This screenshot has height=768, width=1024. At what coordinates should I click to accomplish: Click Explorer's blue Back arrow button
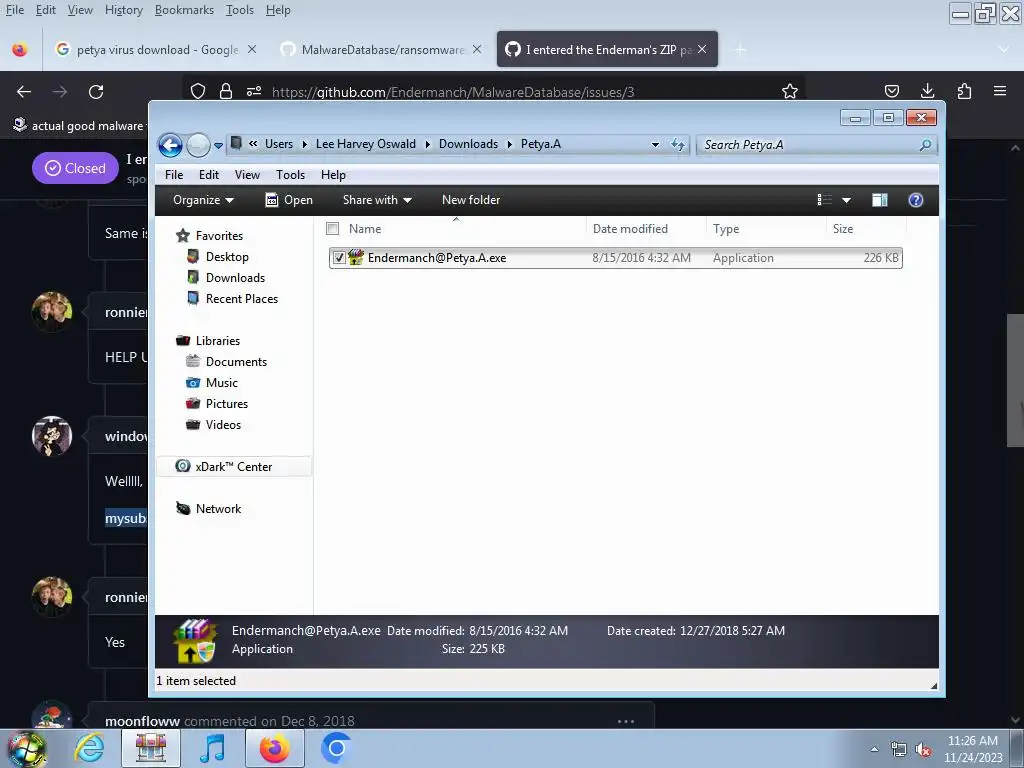click(170, 145)
